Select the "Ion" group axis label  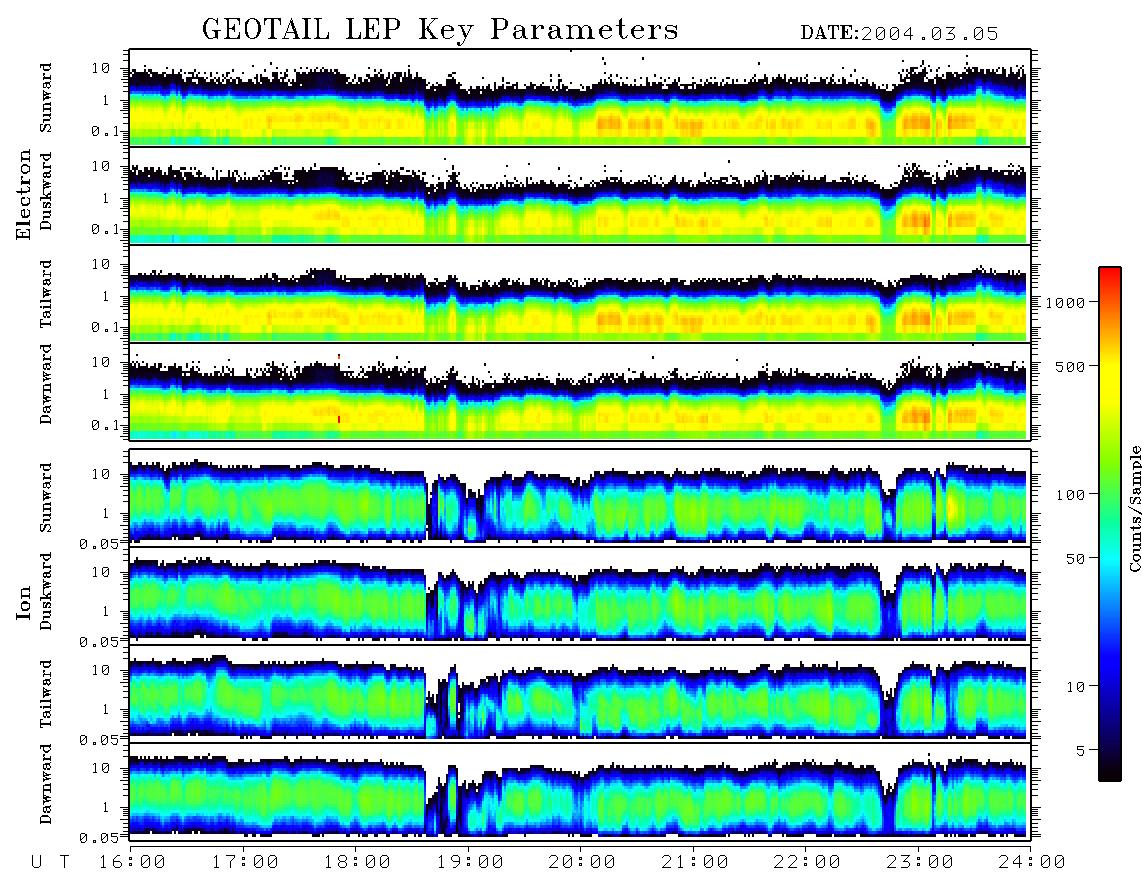pyautogui.click(x=24, y=603)
